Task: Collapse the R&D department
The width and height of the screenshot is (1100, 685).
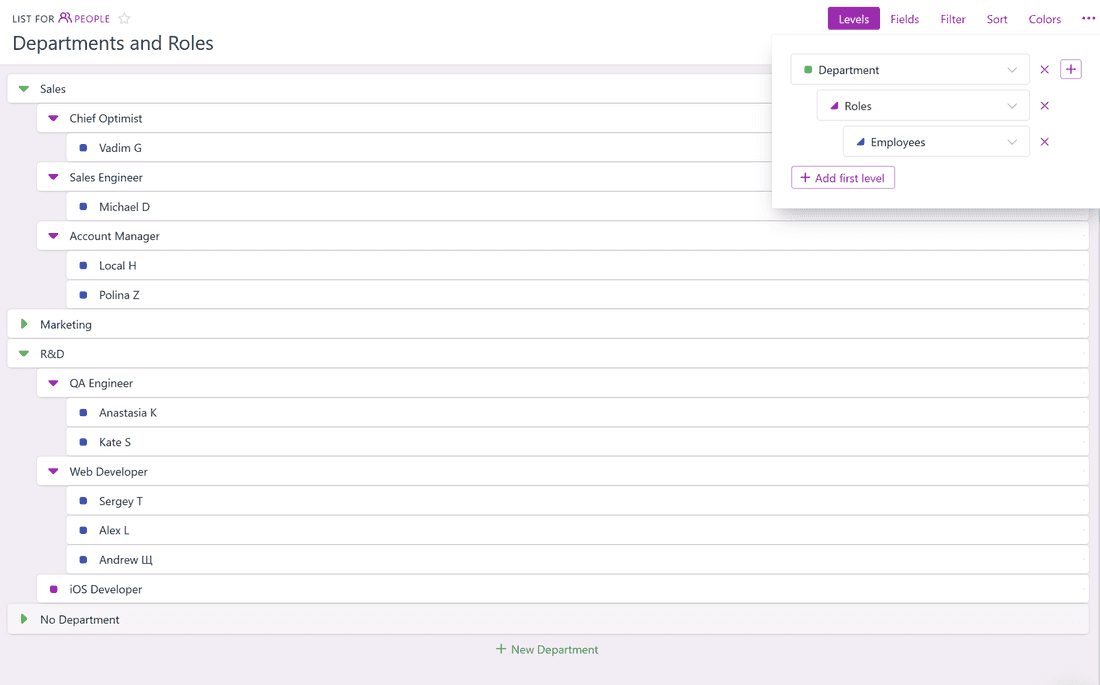Action: [x=24, y=353]
